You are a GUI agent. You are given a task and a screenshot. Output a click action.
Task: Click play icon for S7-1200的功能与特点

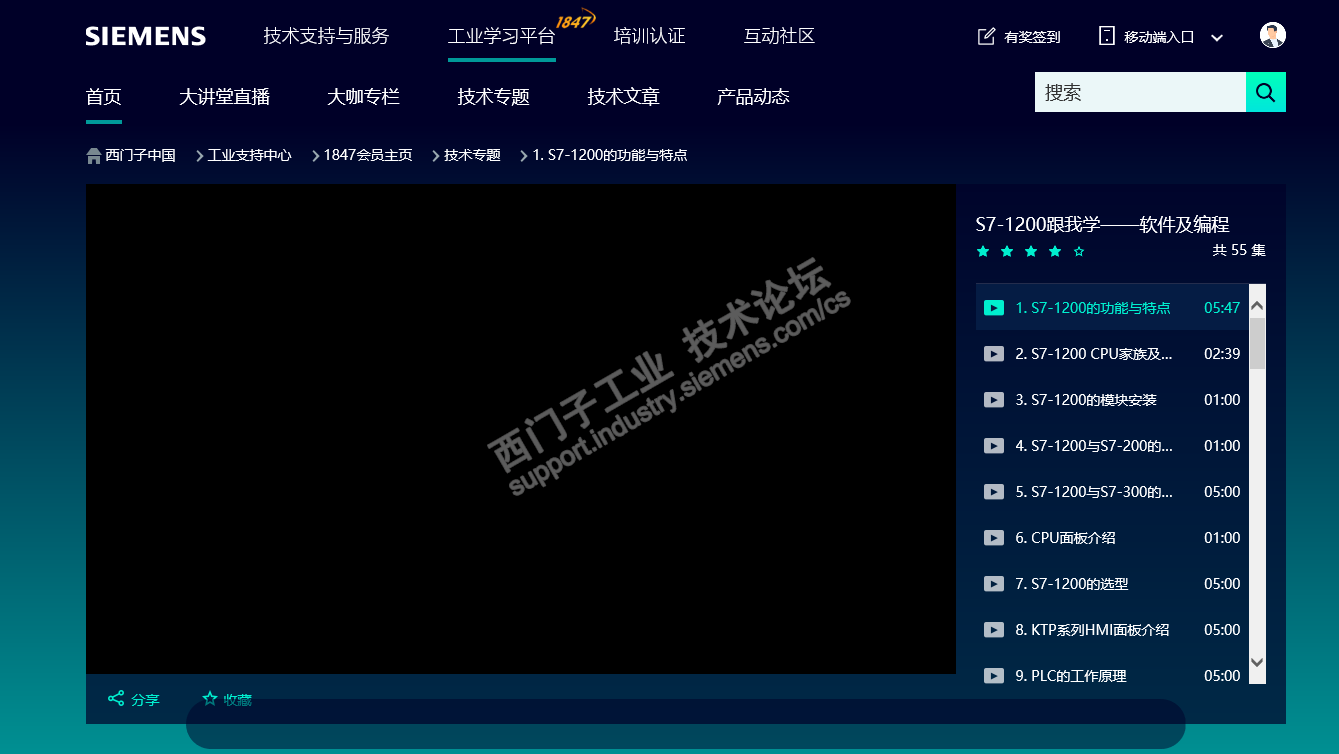[994, 308]
